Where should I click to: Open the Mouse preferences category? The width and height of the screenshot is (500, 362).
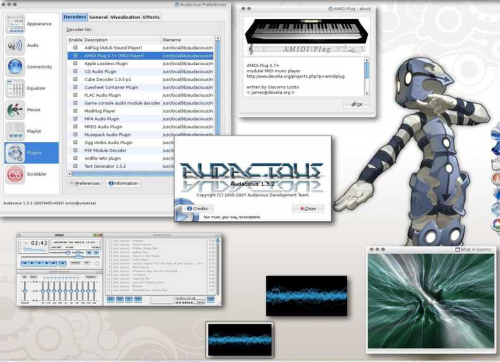click(x=31, y=110)
